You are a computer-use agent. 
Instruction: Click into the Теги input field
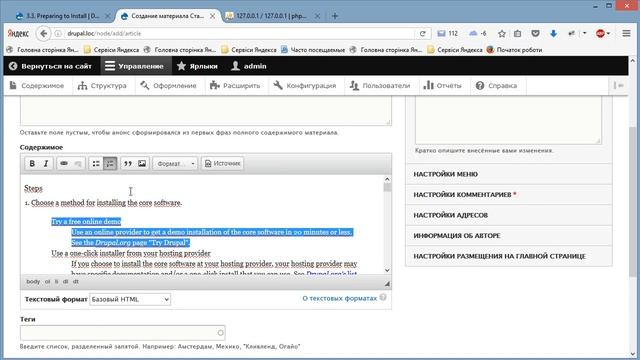coord(122,333)
